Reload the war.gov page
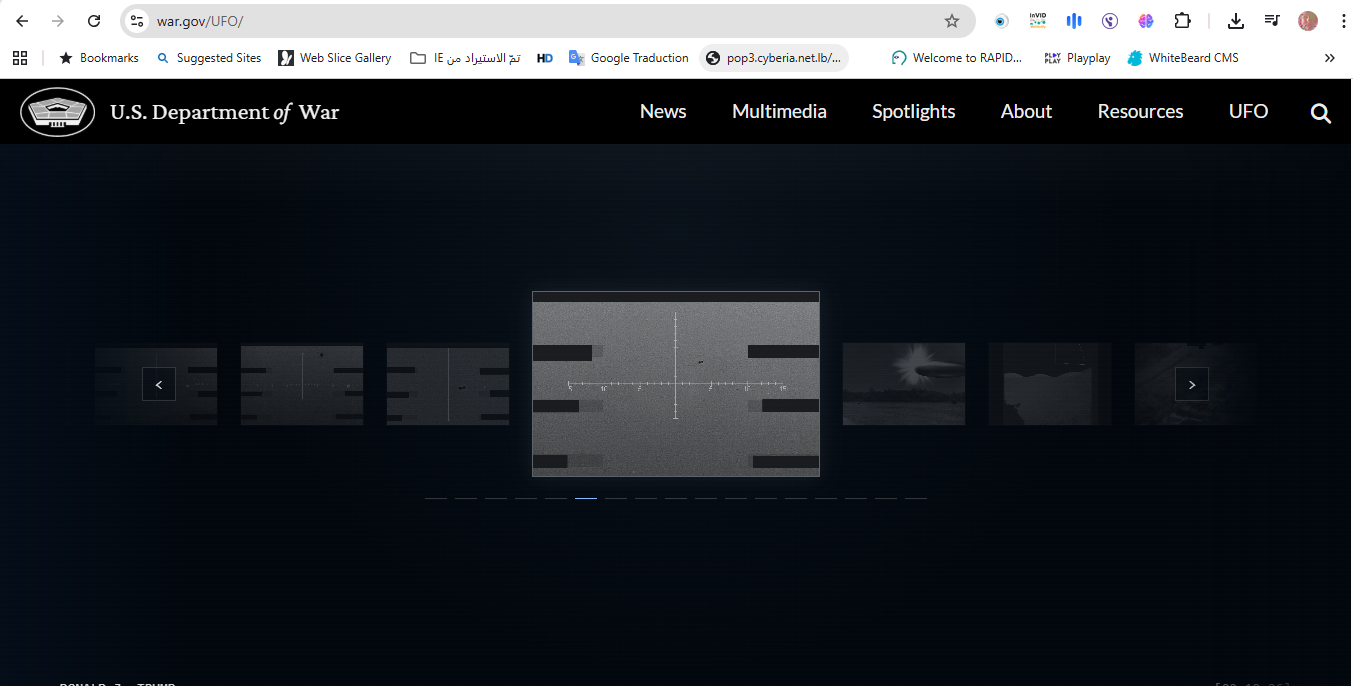 94,21
